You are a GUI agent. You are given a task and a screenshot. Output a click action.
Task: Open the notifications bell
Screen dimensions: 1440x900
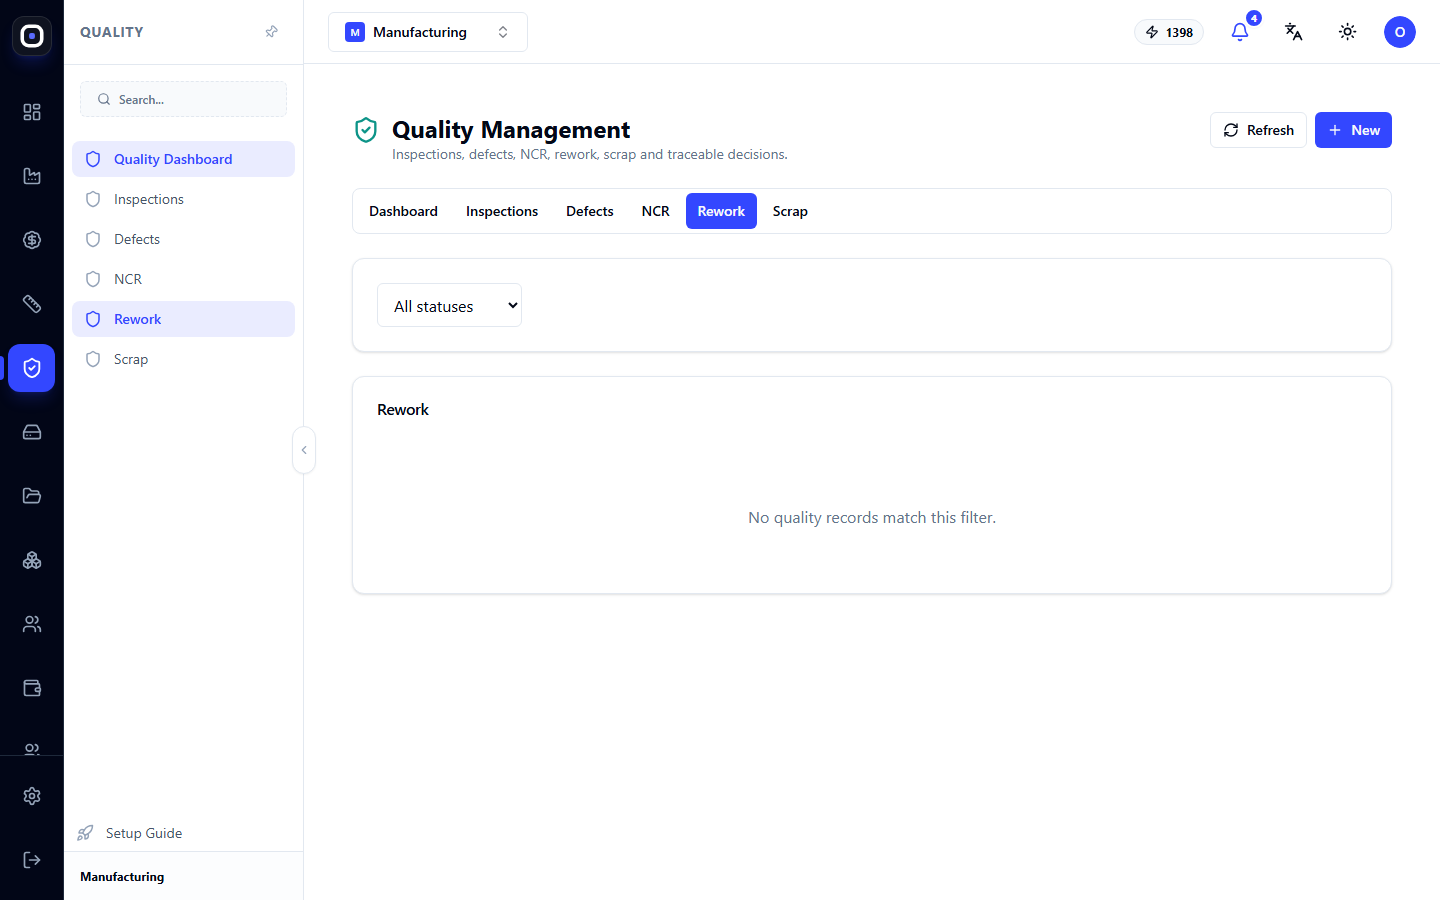1240,32
